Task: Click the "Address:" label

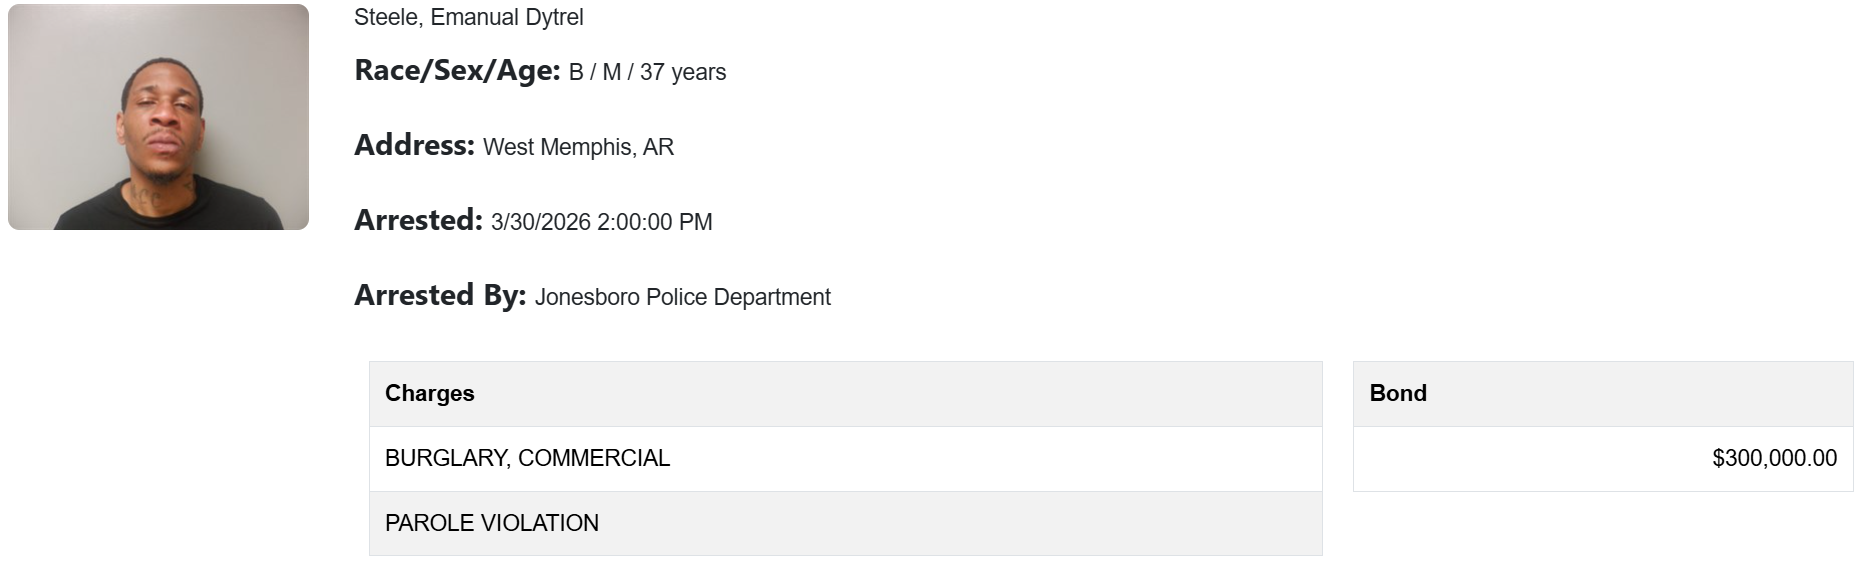Action: (414, 146)
